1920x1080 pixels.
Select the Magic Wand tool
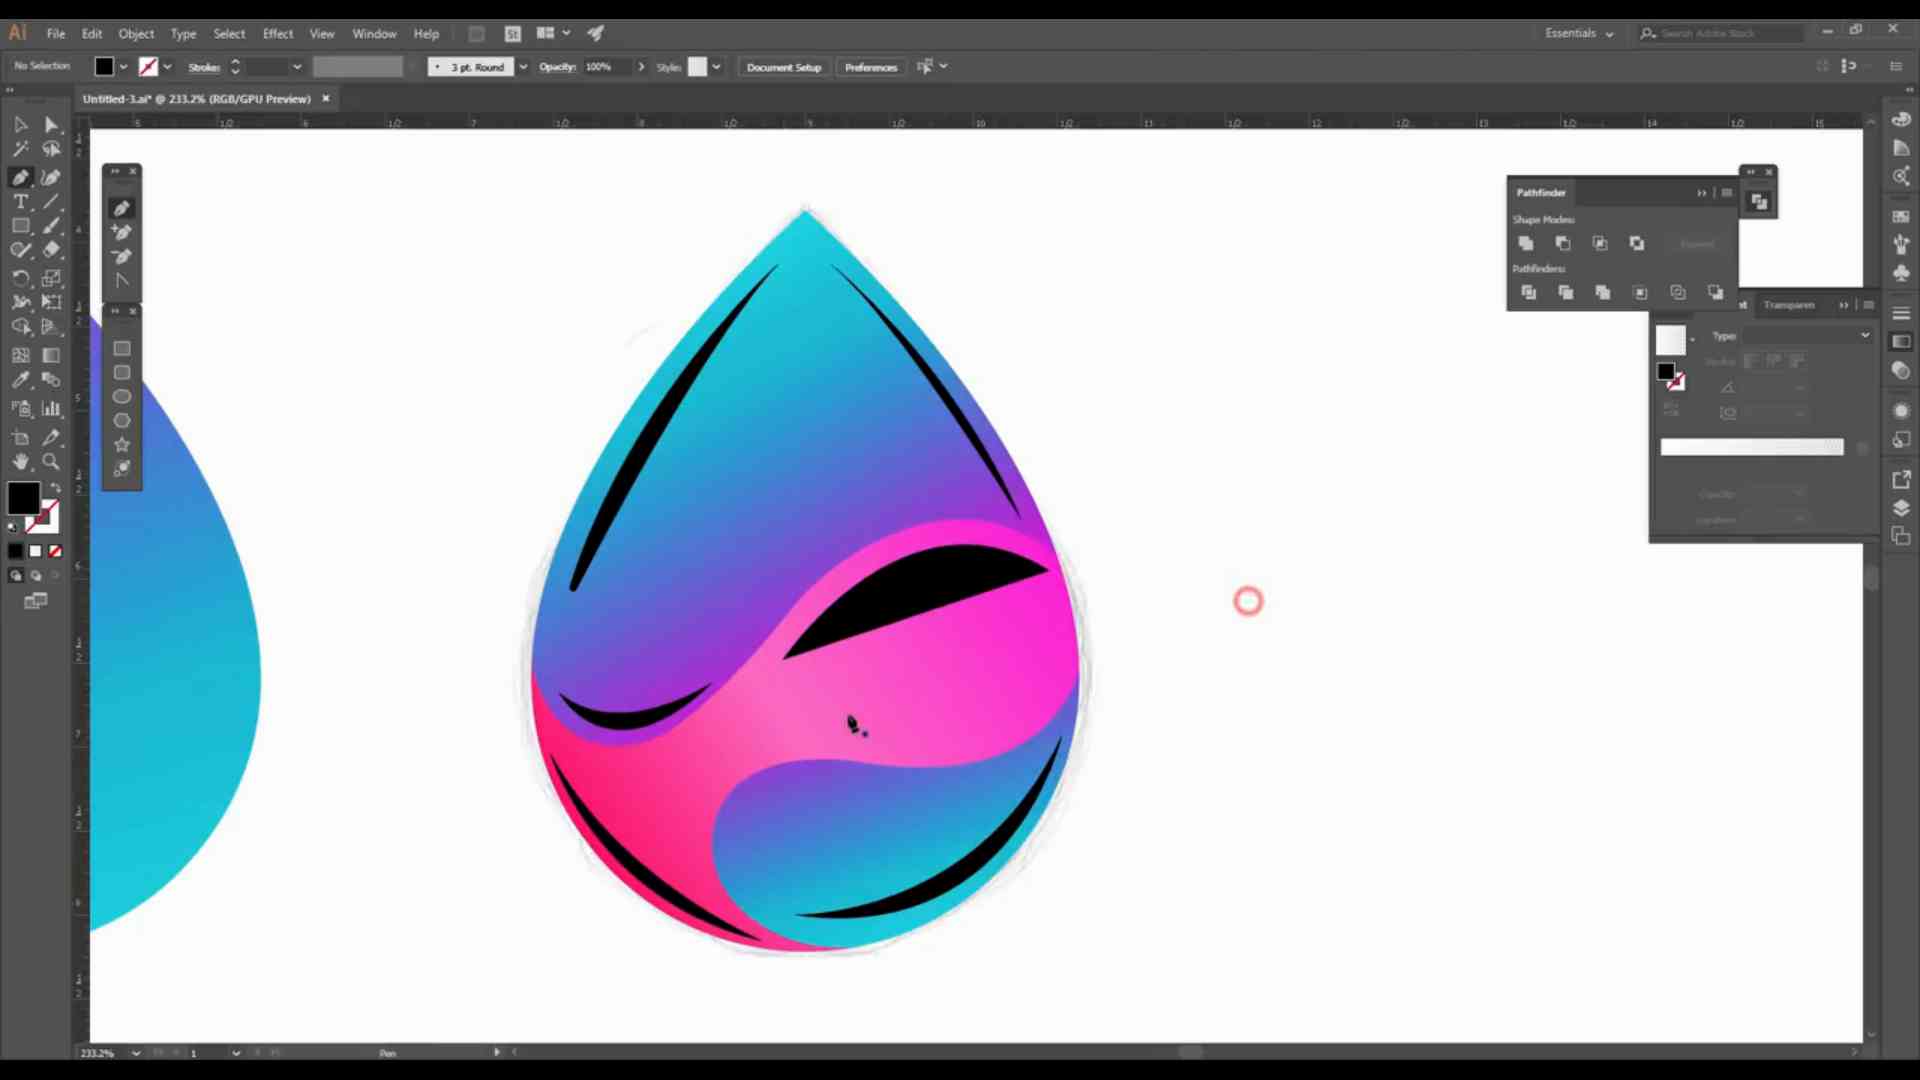point(21,149)
